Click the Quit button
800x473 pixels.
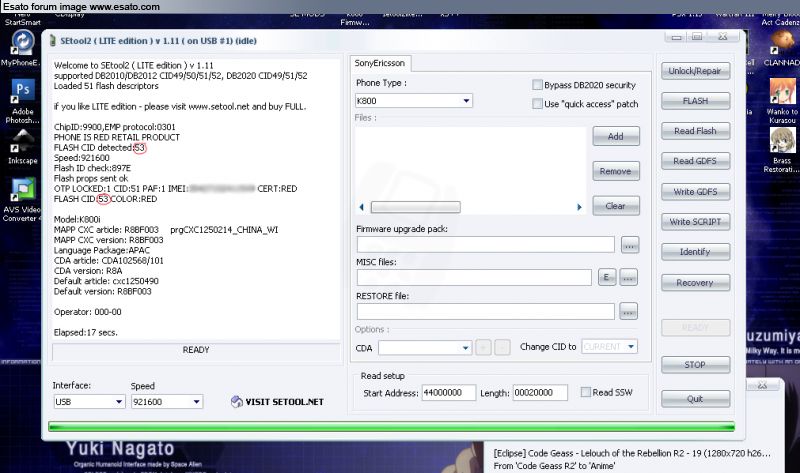click(x=695, y=399)
